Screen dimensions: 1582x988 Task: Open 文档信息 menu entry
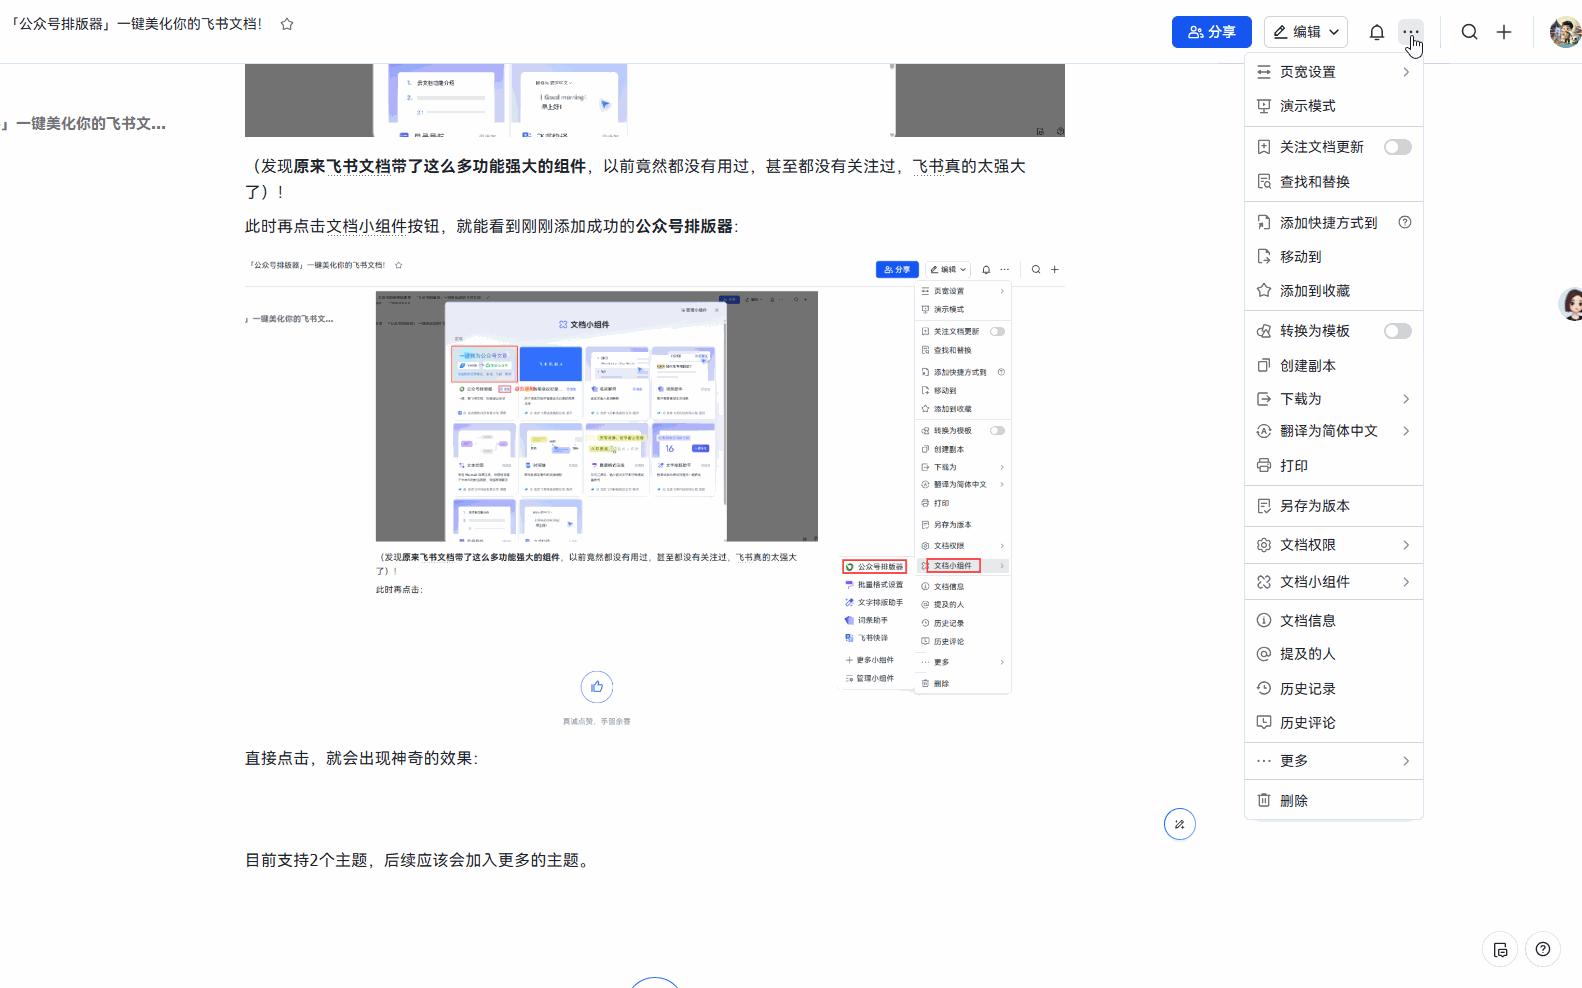point(1334,621)
